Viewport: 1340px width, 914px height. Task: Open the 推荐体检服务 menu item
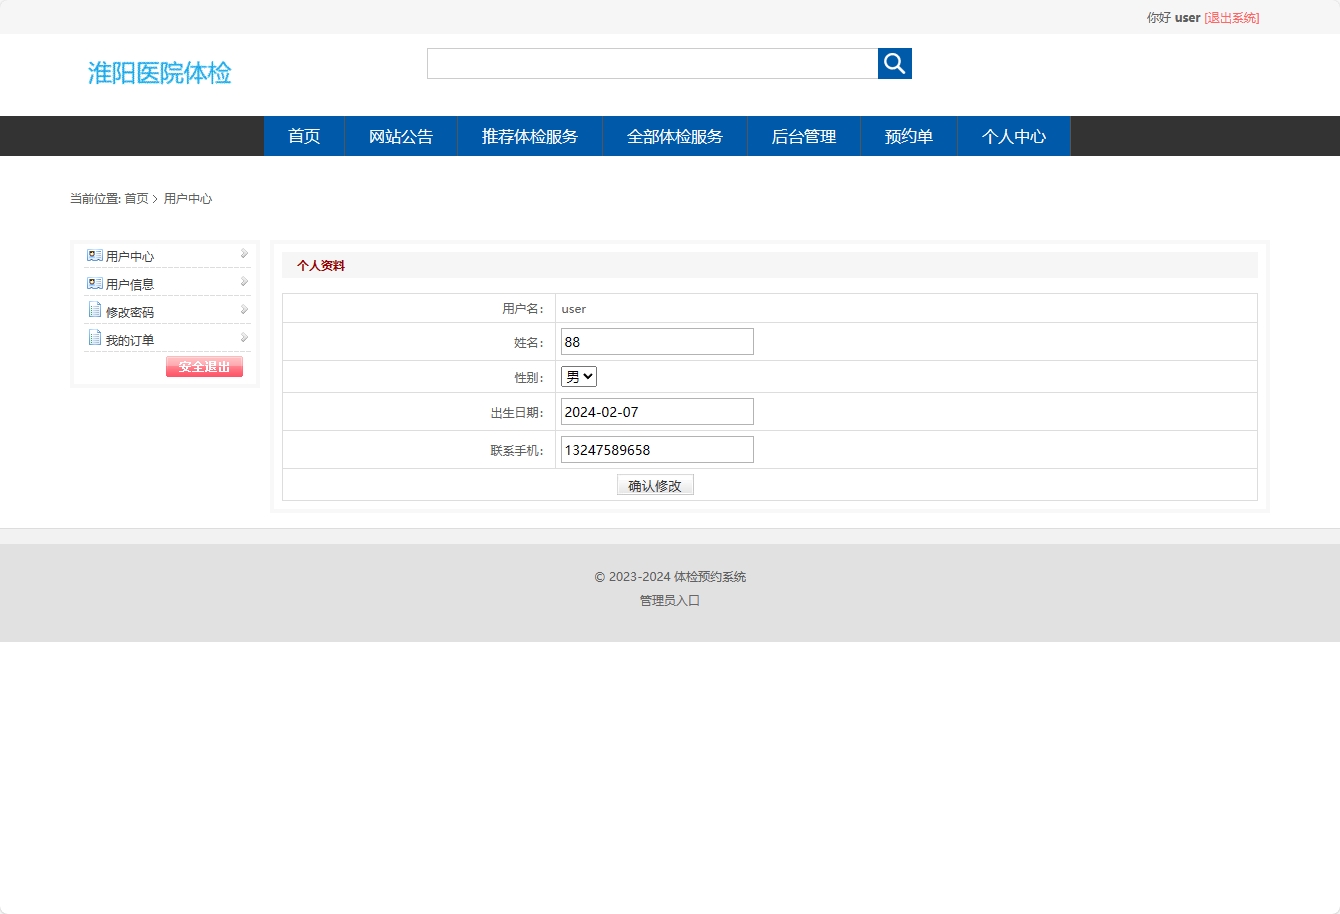click(x=530, y=136)
